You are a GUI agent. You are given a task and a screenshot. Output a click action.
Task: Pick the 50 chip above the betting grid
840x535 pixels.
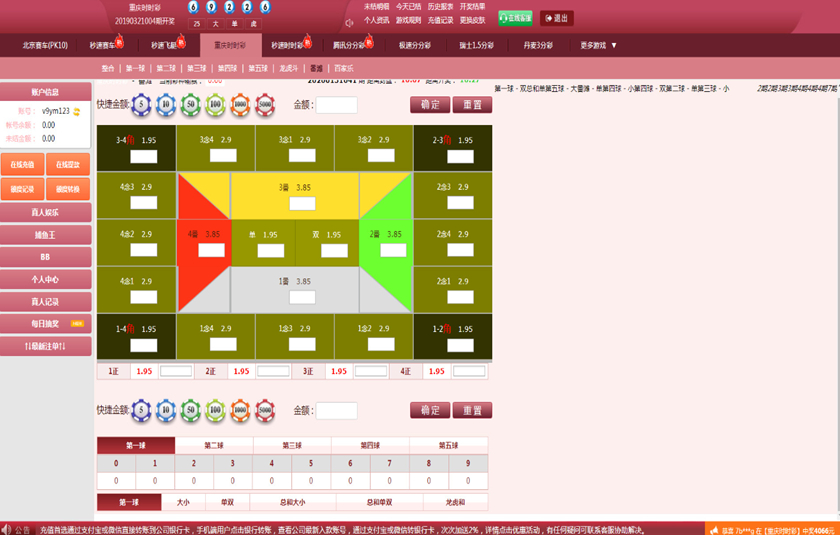pos(190,104)
